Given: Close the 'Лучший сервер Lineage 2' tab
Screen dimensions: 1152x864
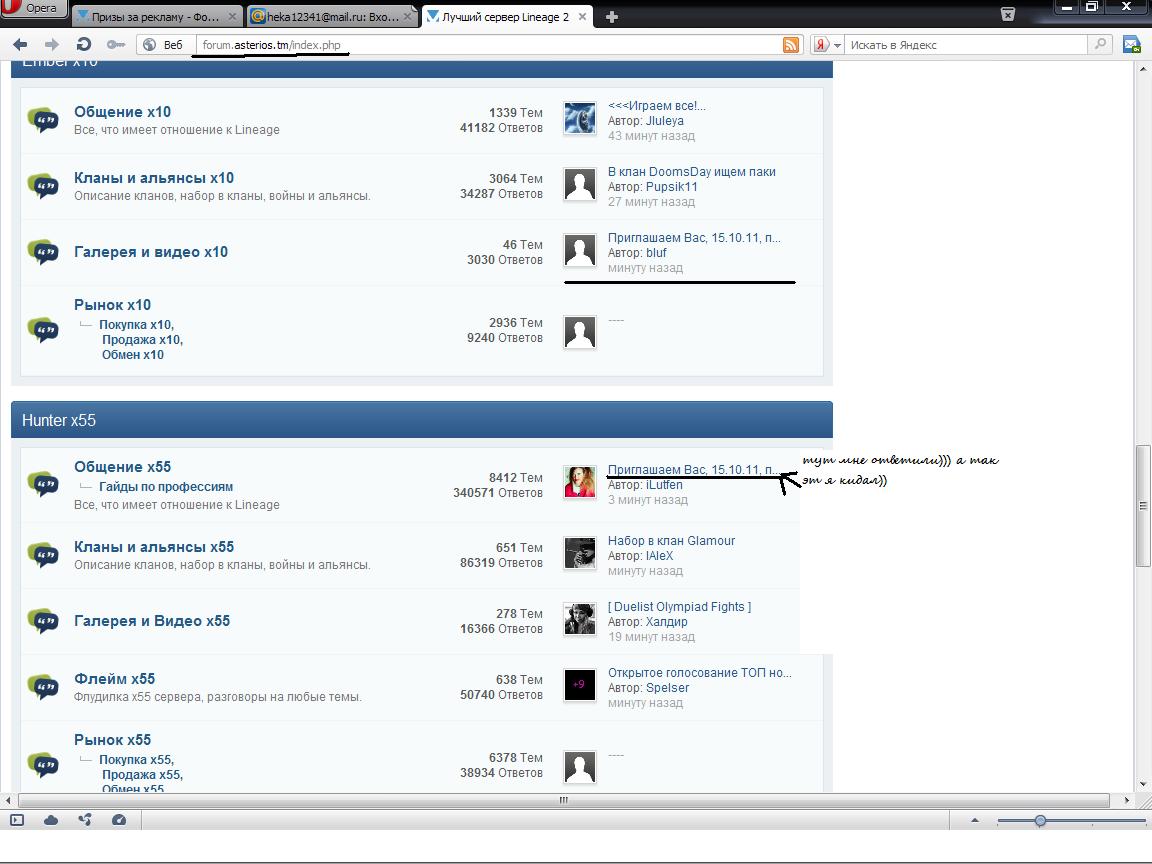Looking at the screenshot, I should point(583,16).
